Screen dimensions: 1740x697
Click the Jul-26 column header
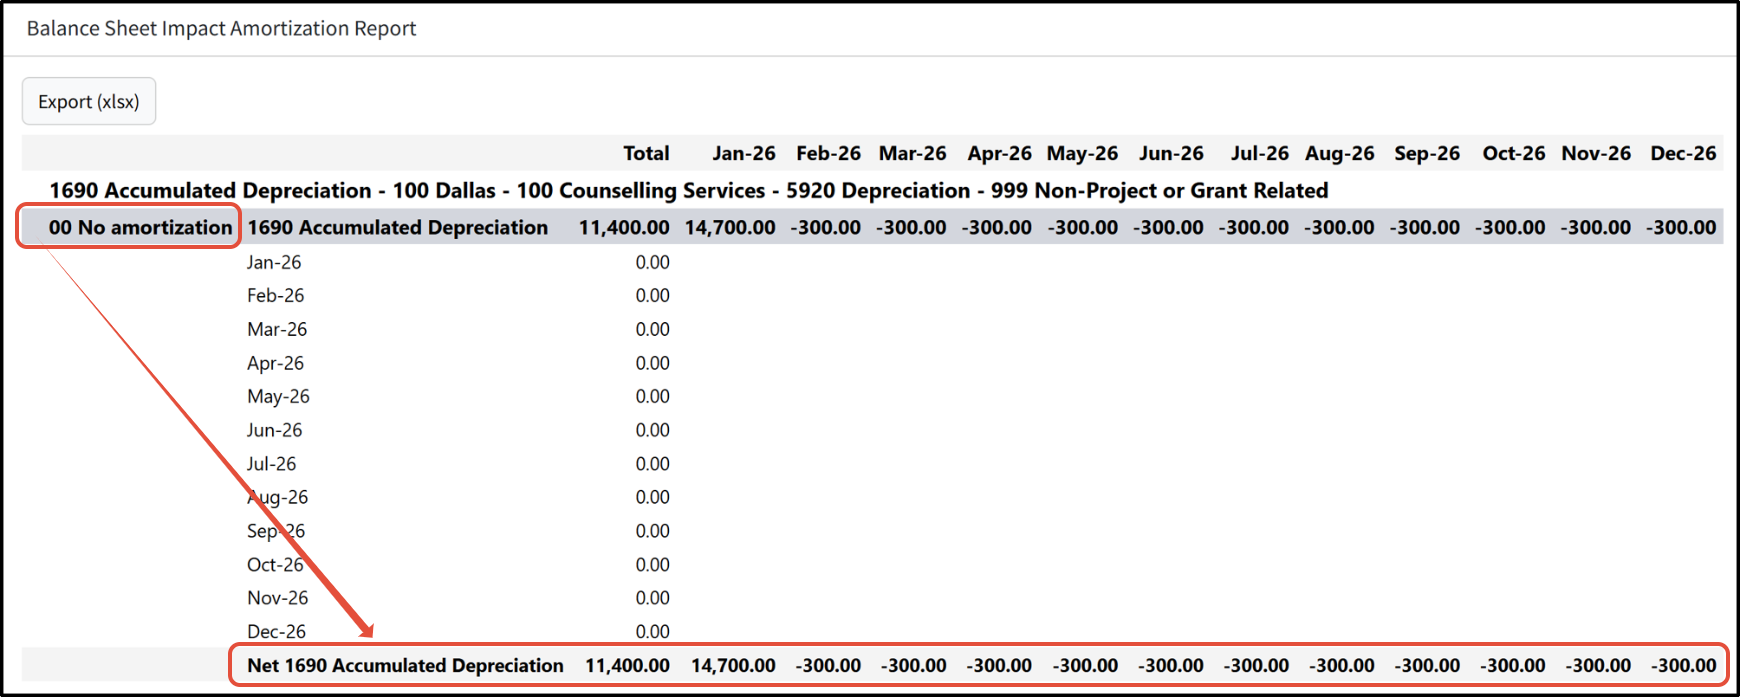tap(1260, 153)
